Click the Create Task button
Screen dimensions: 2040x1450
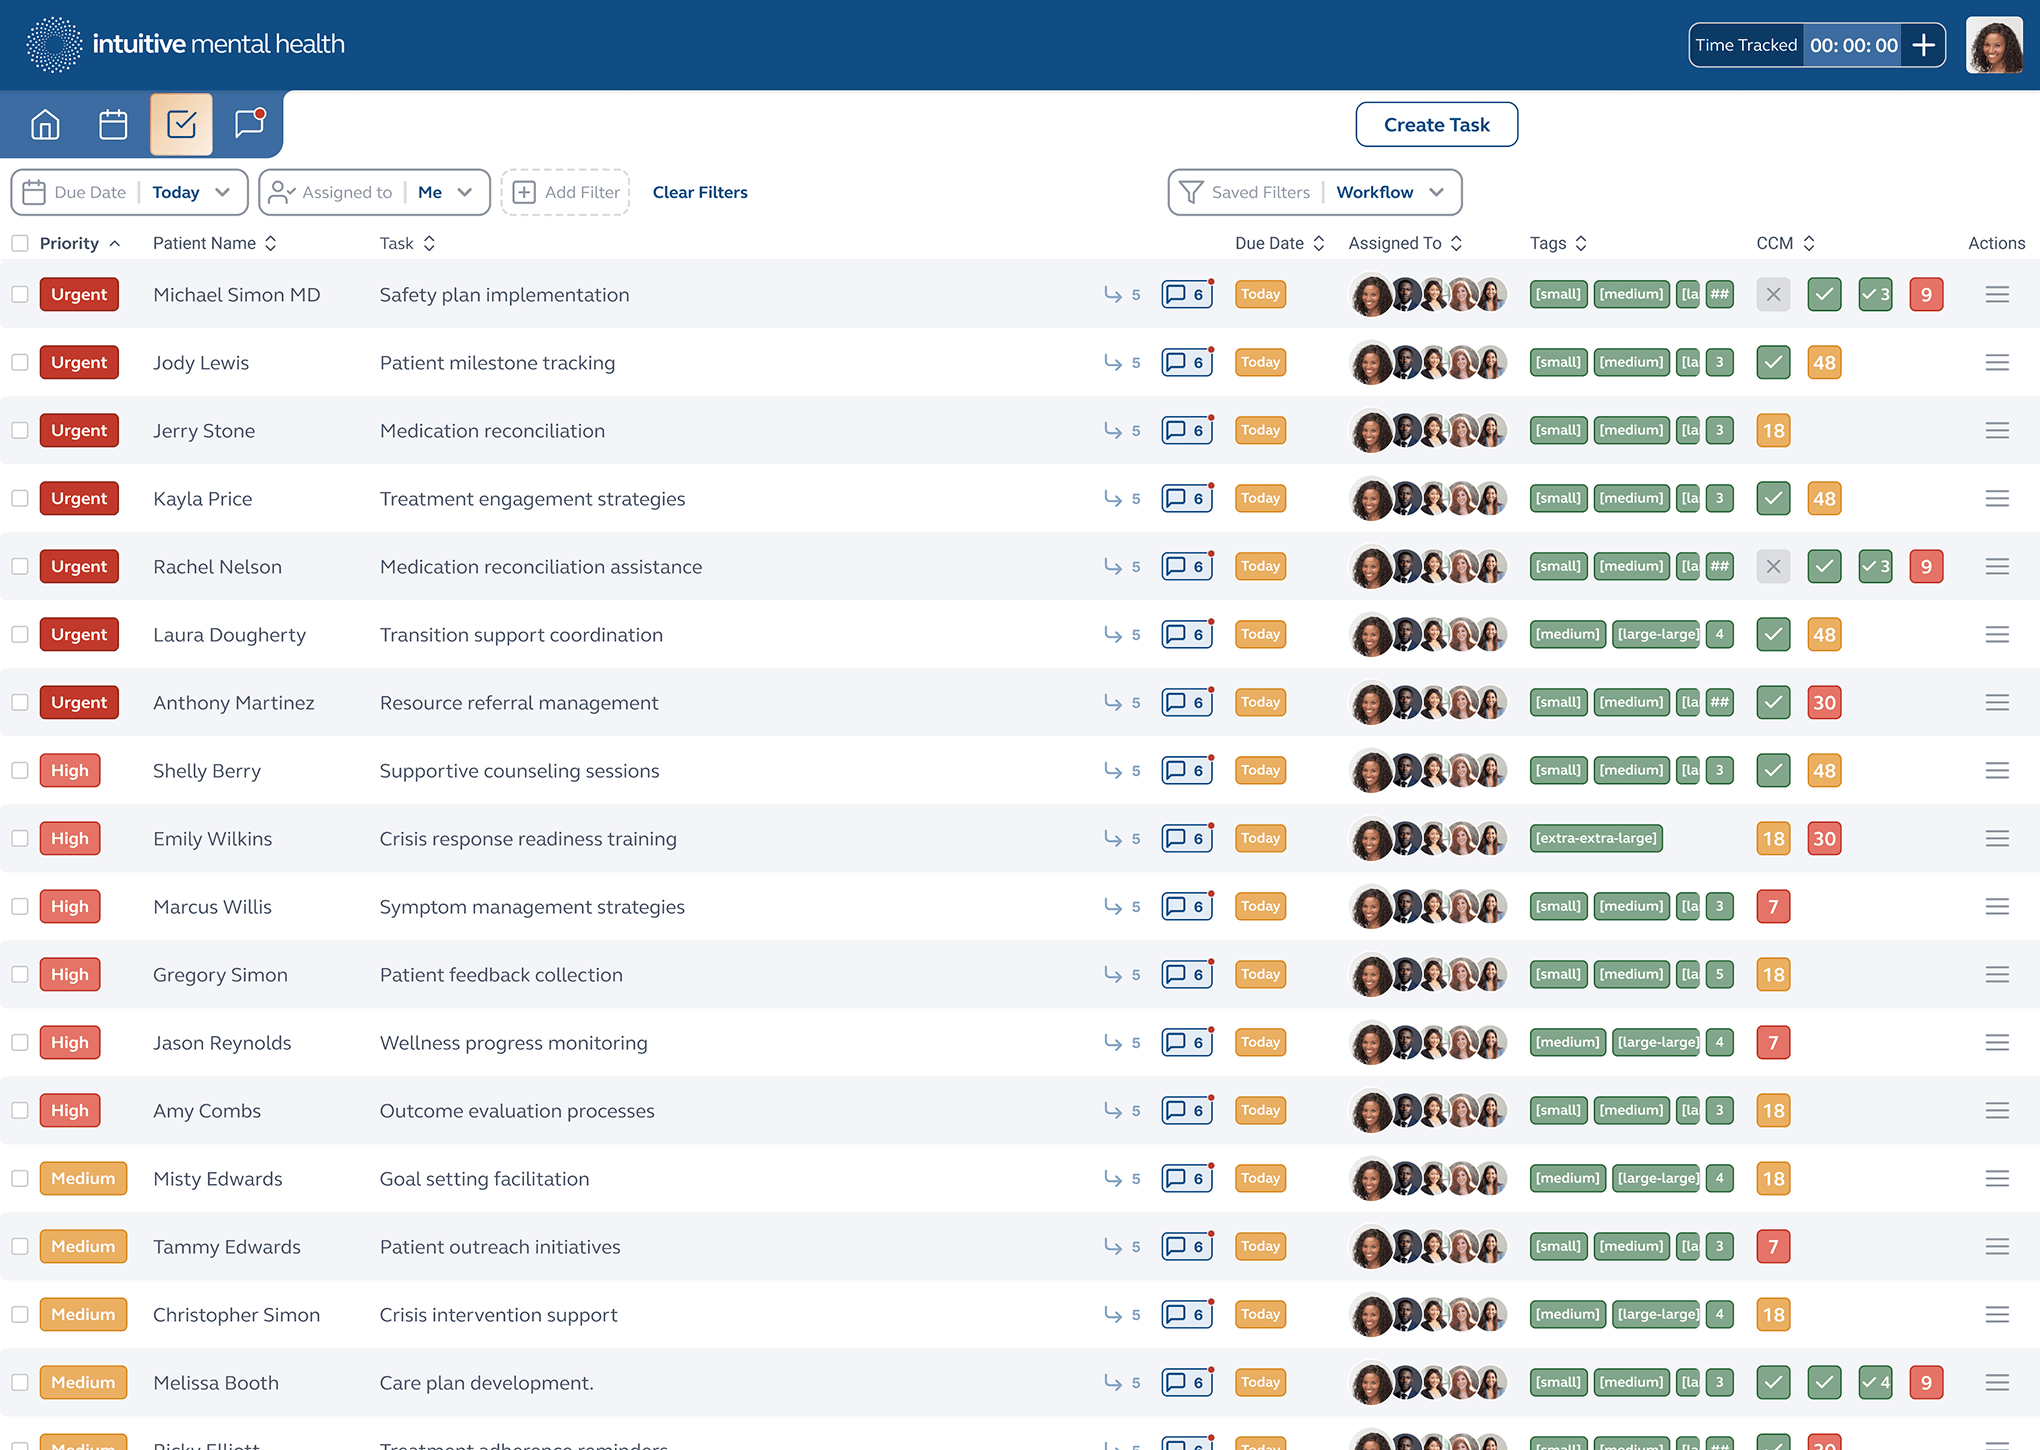[x=1436, y=124]
